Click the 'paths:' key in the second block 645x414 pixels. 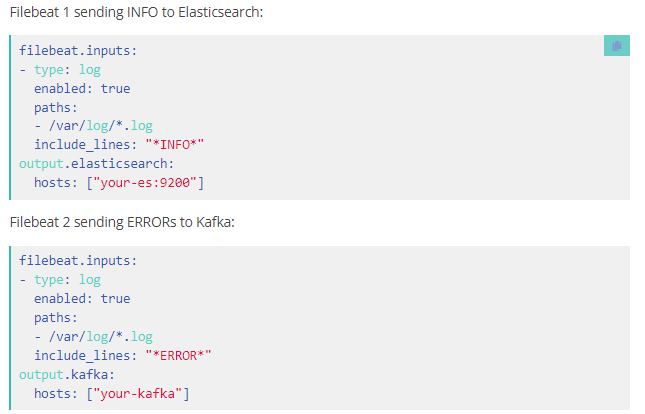pyautogui.click(x=56, y=318)
